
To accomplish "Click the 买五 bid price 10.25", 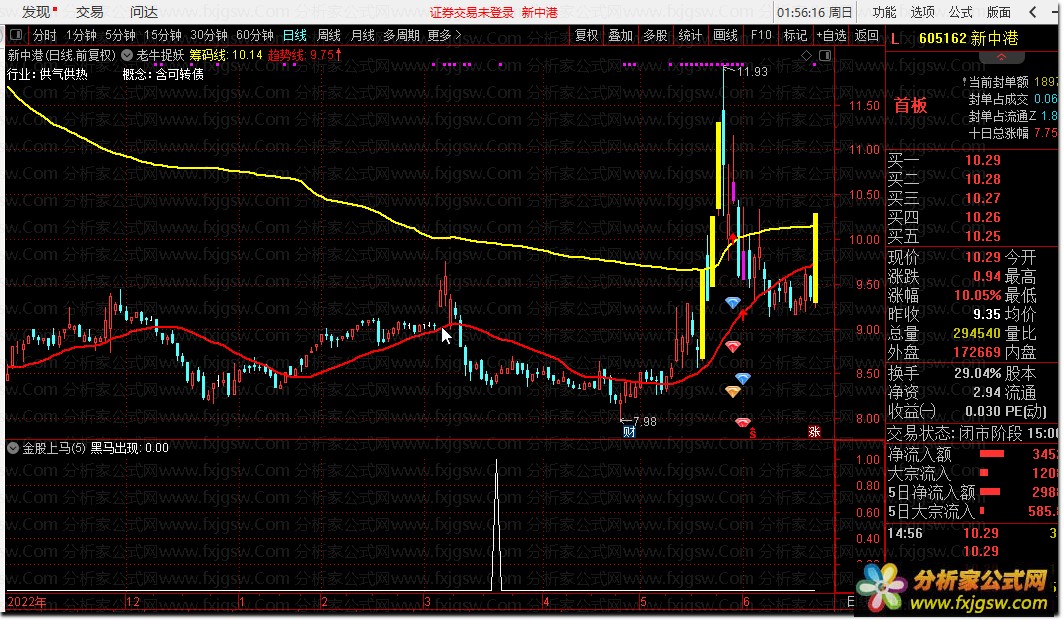I will (x=983, y=237).
